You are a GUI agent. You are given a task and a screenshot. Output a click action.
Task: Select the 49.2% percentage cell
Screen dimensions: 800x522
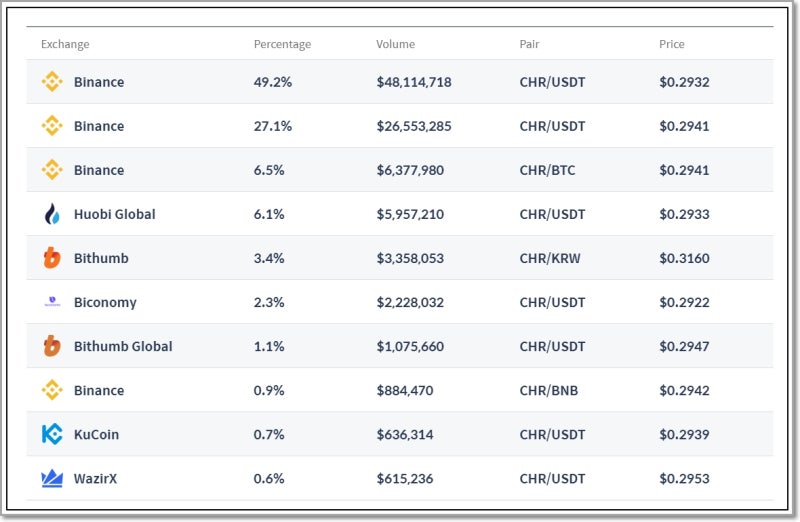click(x=272, y=82)
